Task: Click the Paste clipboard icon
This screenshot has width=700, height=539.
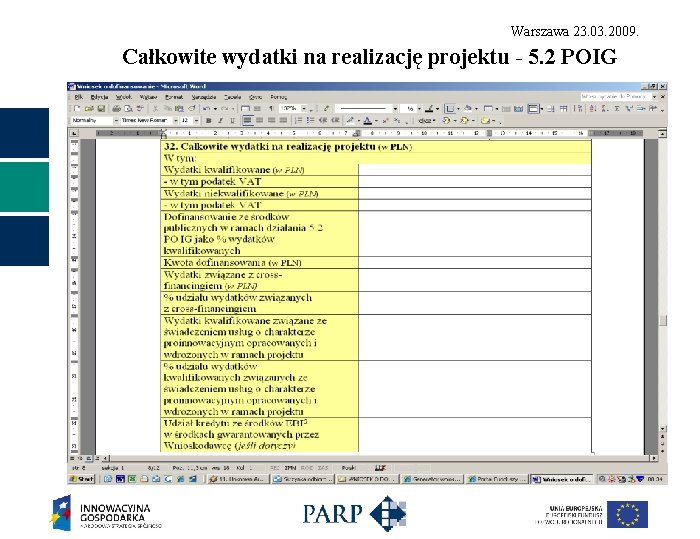Action: (179, 108)
